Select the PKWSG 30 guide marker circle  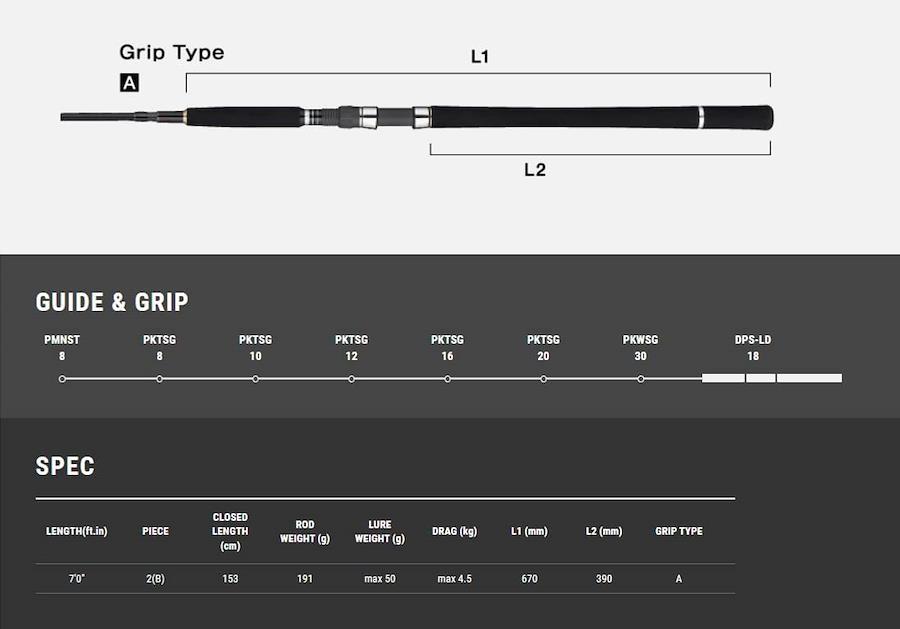click(641, 379)
